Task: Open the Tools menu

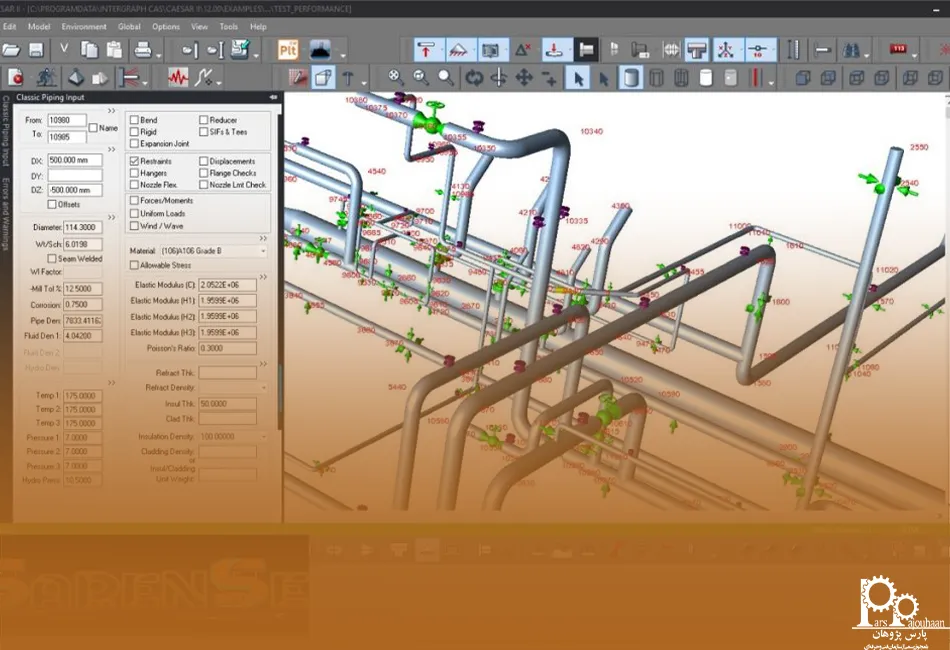Action: (228, 27)
